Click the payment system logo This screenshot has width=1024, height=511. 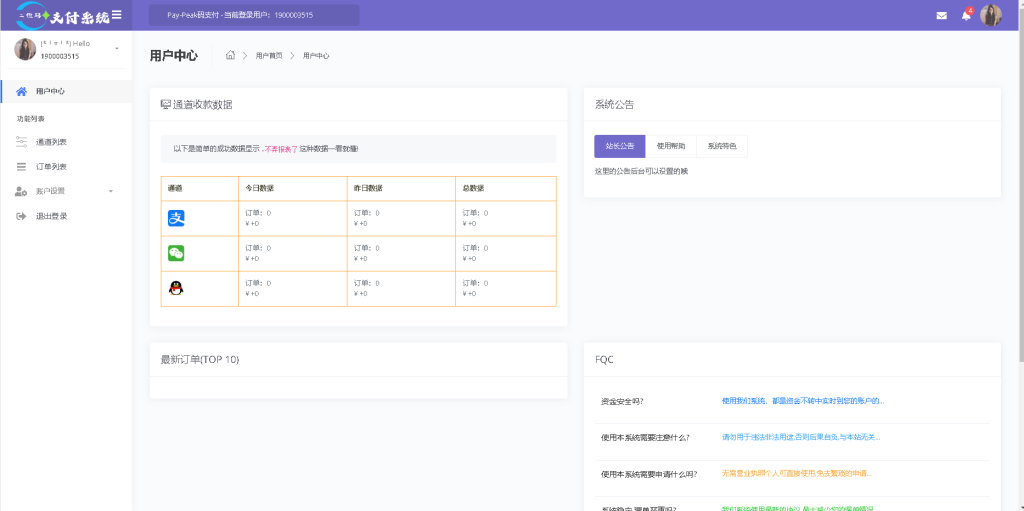pyautogui.click(x=62, y=16)
